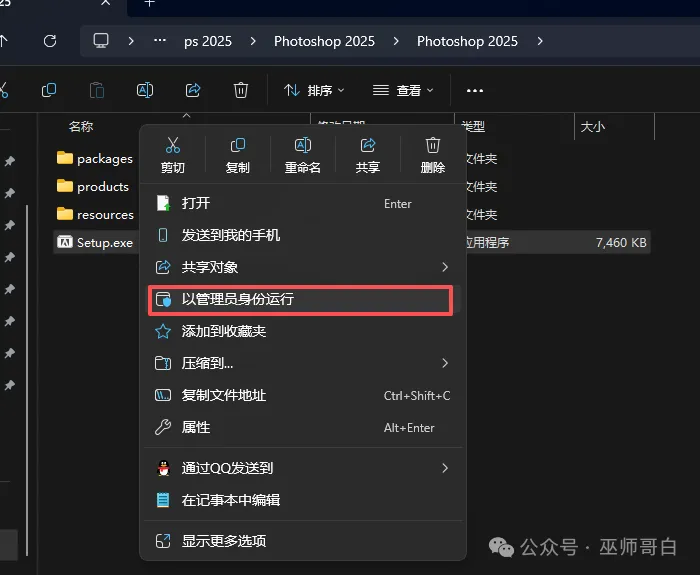Sort by the 大小 column header
Image resolution: width=700 pixels, height=575 pixels.
(x=593, y=127)
